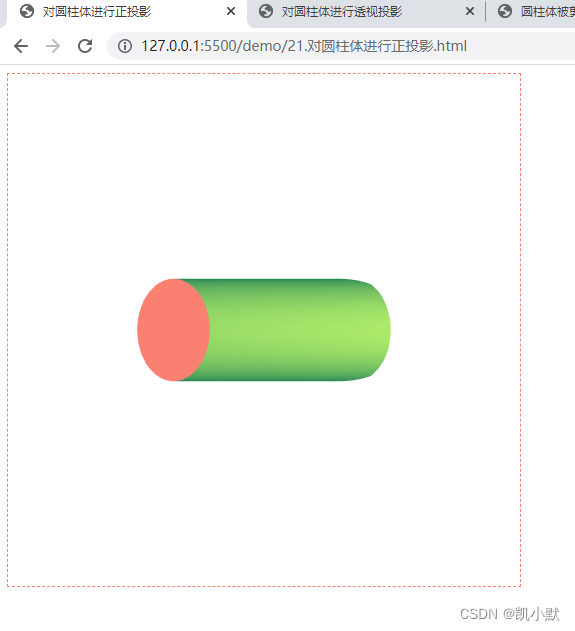Click the browser back arrow

pyautogui.click(x=21, y=46)
